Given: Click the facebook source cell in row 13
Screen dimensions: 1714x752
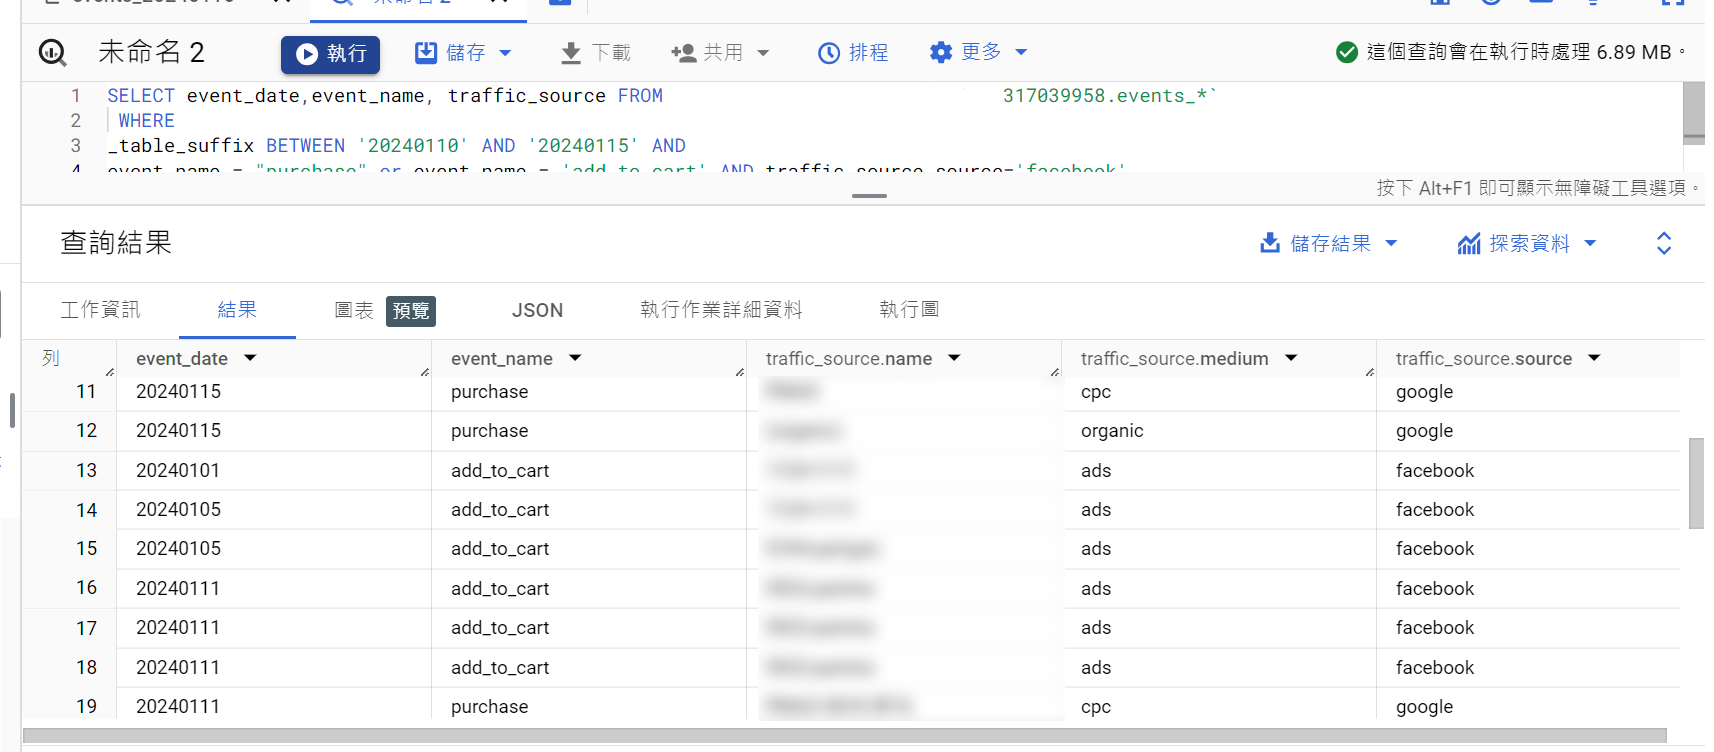Looking at the screenshot, I should point(1435,471).
